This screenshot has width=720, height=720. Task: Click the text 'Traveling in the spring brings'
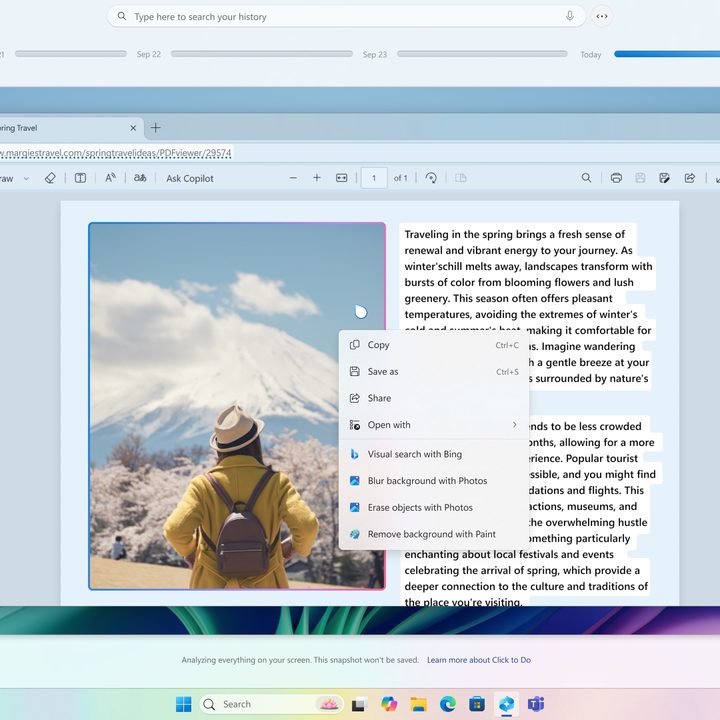click(478, 234)
